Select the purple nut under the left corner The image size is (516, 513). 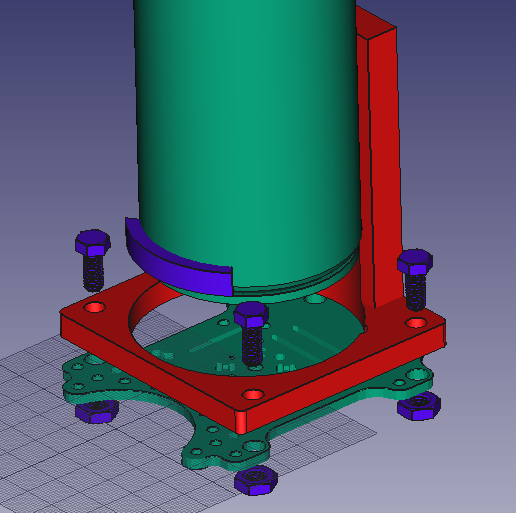[97, 412]
